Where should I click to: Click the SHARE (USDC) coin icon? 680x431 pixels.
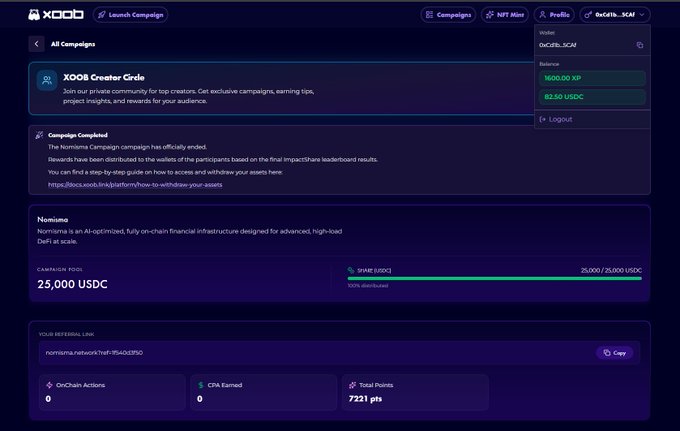(x=351, y=270)
